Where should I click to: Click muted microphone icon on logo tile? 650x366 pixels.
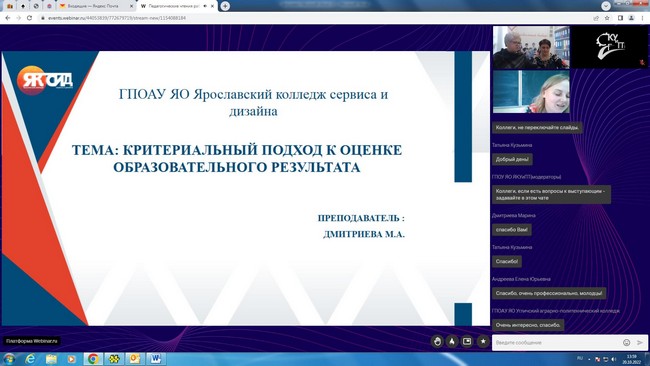point(642,62)
